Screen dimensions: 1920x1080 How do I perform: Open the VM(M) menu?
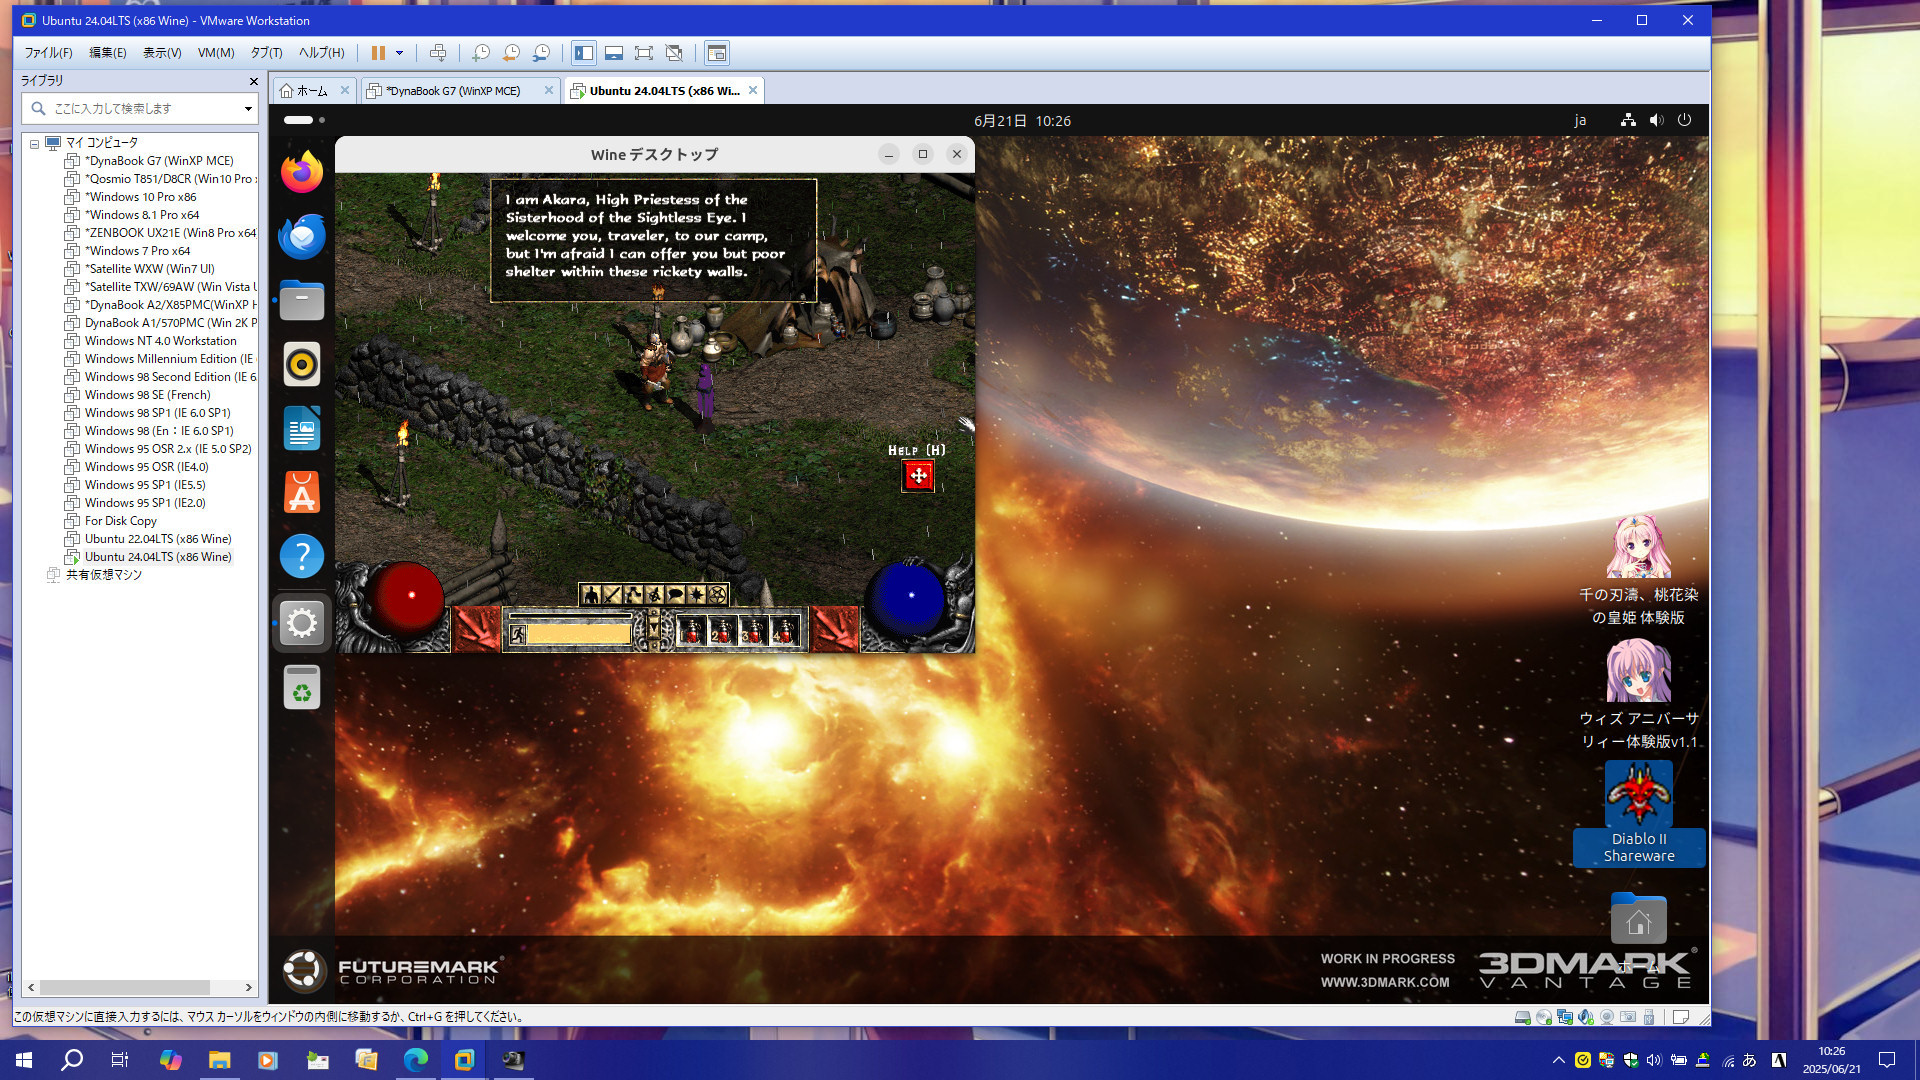click(216, 53)
